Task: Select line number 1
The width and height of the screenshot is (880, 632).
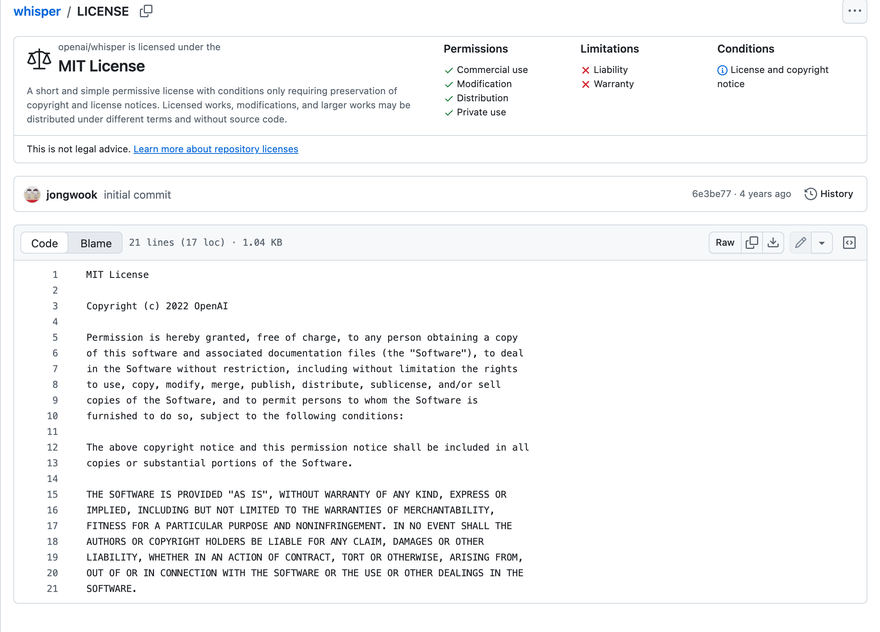Action: [55, 274]
